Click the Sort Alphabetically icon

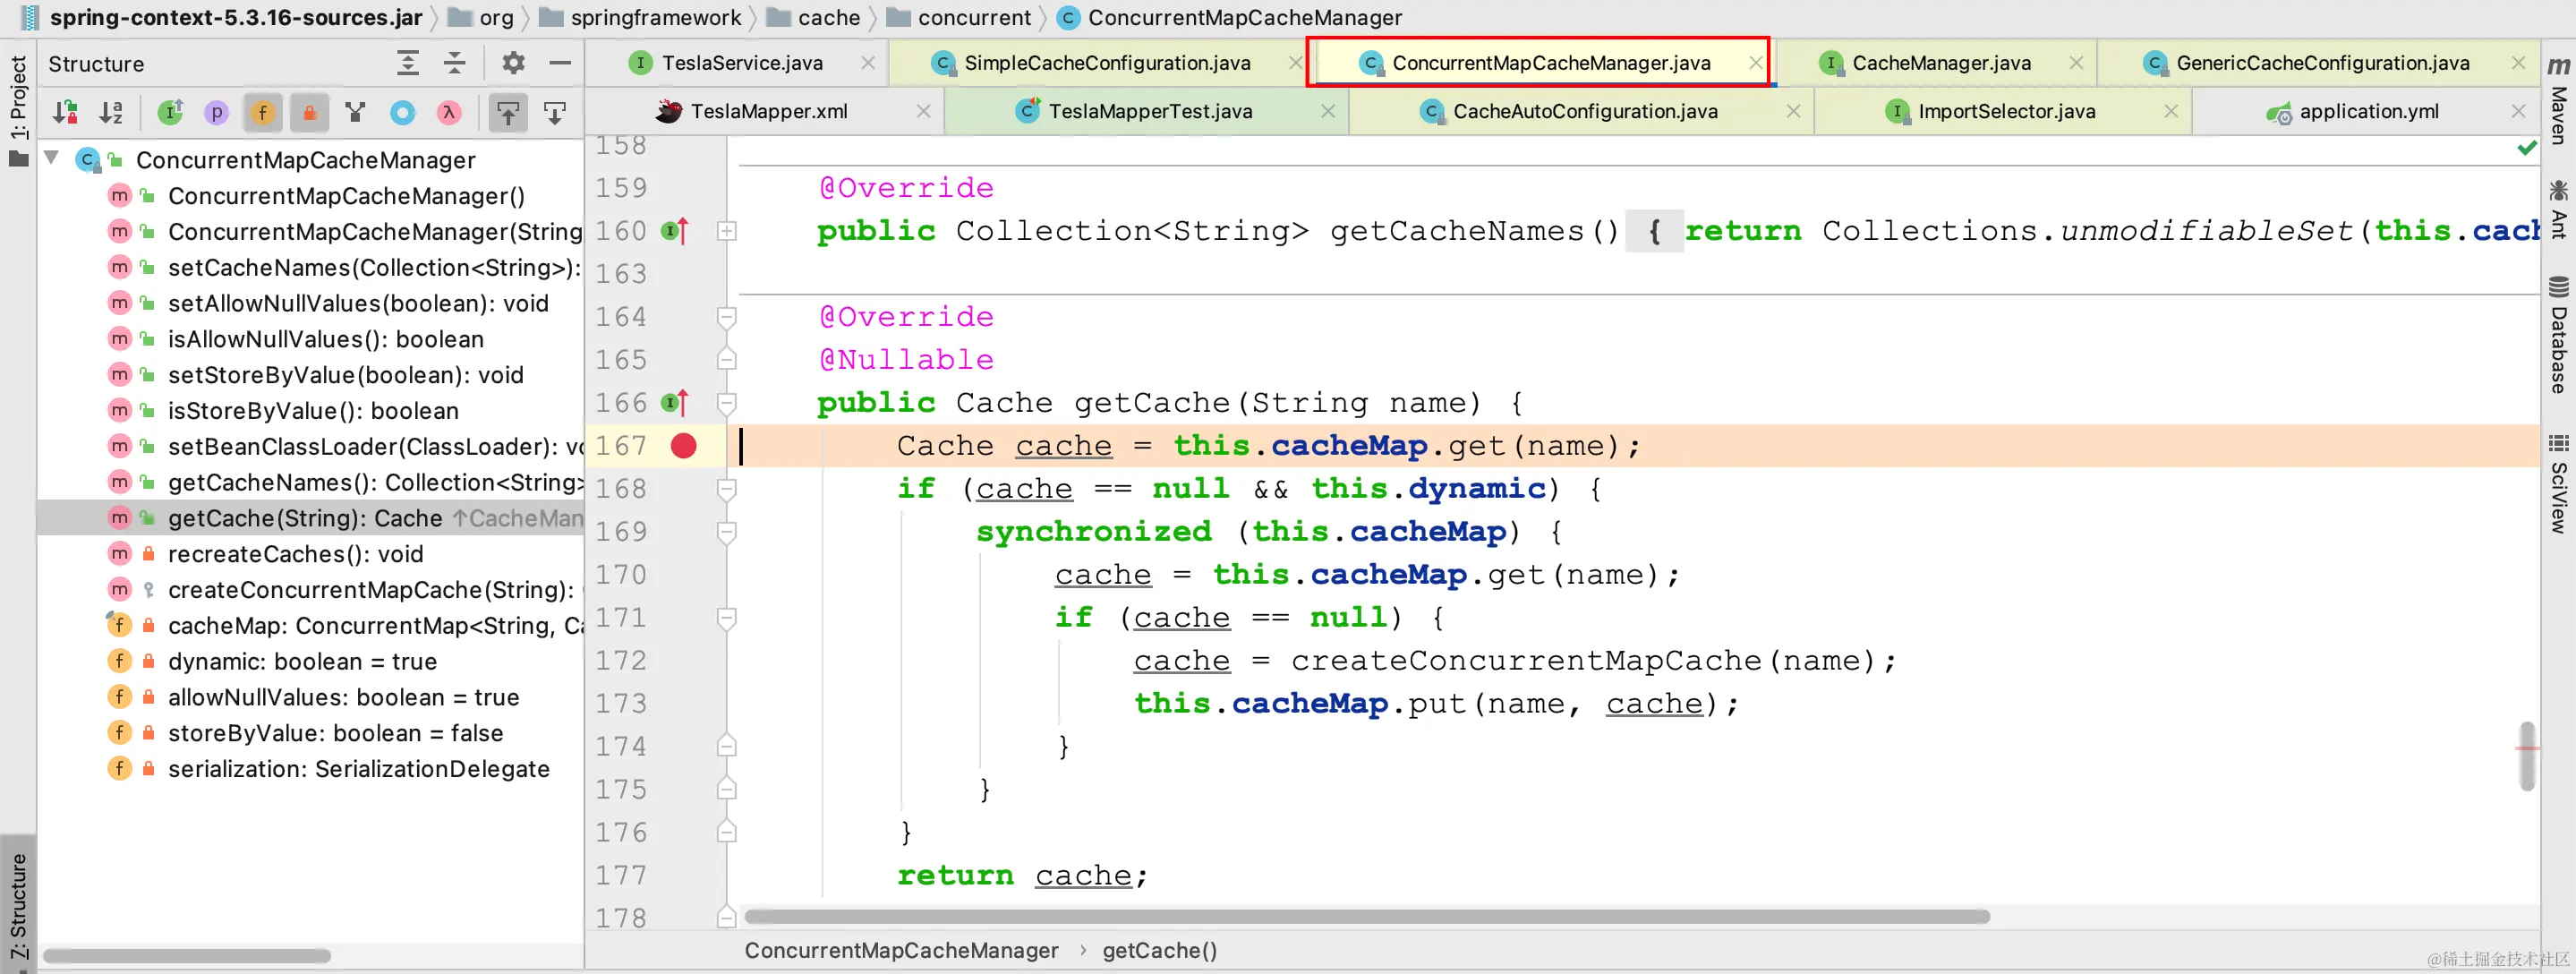(x=111, y=113)
